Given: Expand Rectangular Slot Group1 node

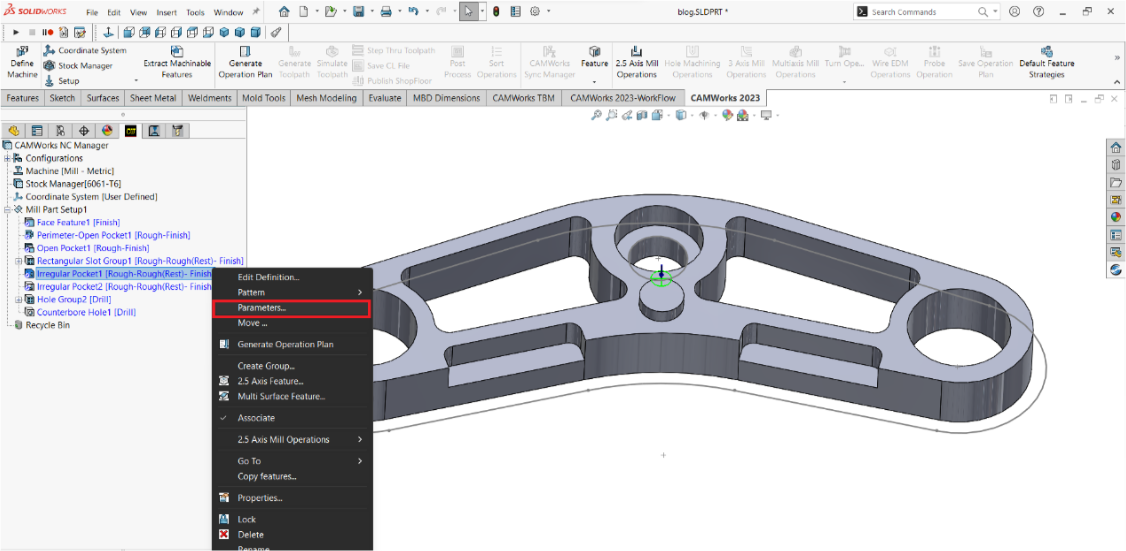Looking at the screenshot, I should [19, 261].
